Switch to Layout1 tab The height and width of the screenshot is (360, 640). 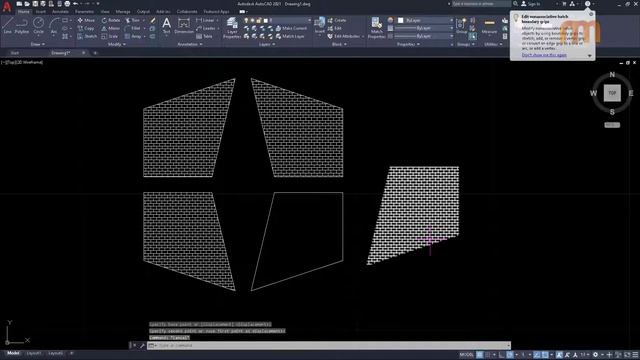33,353
